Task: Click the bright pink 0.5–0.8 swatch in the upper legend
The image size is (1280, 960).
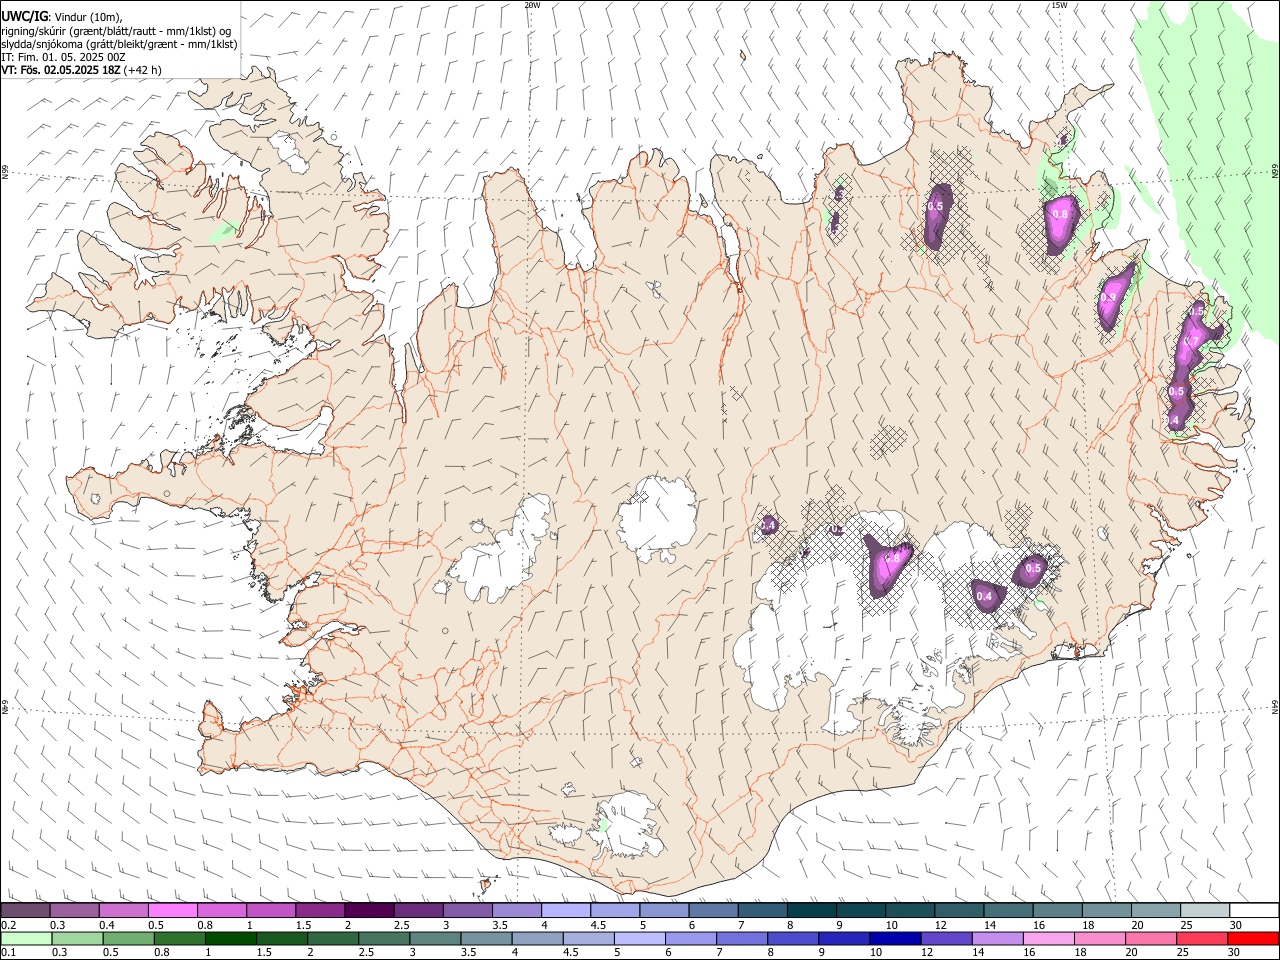Action: tap(173, 911)
